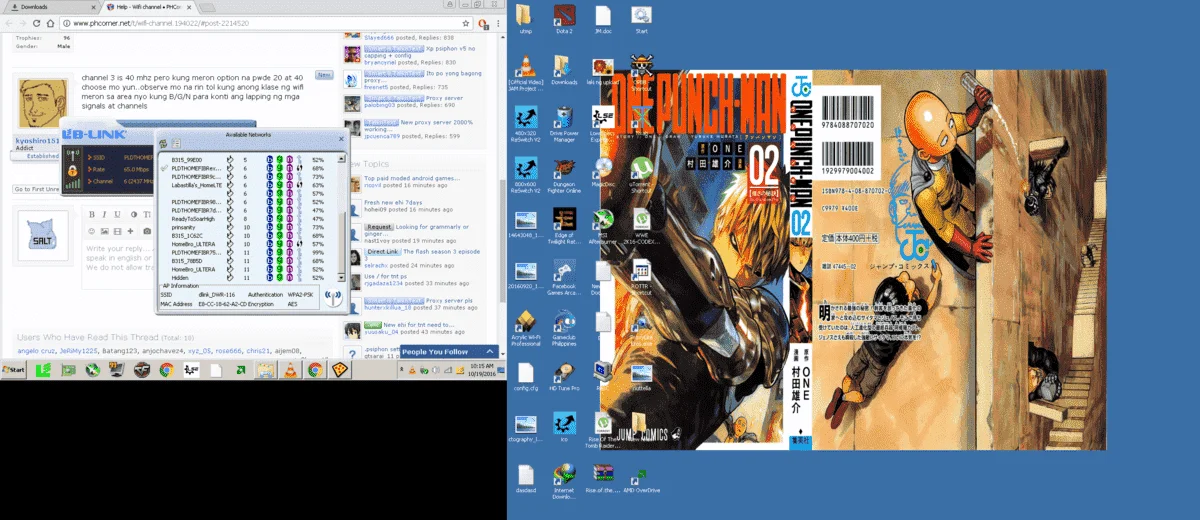
Task: Click the insert image icon in editor
Action: point(105,231)
